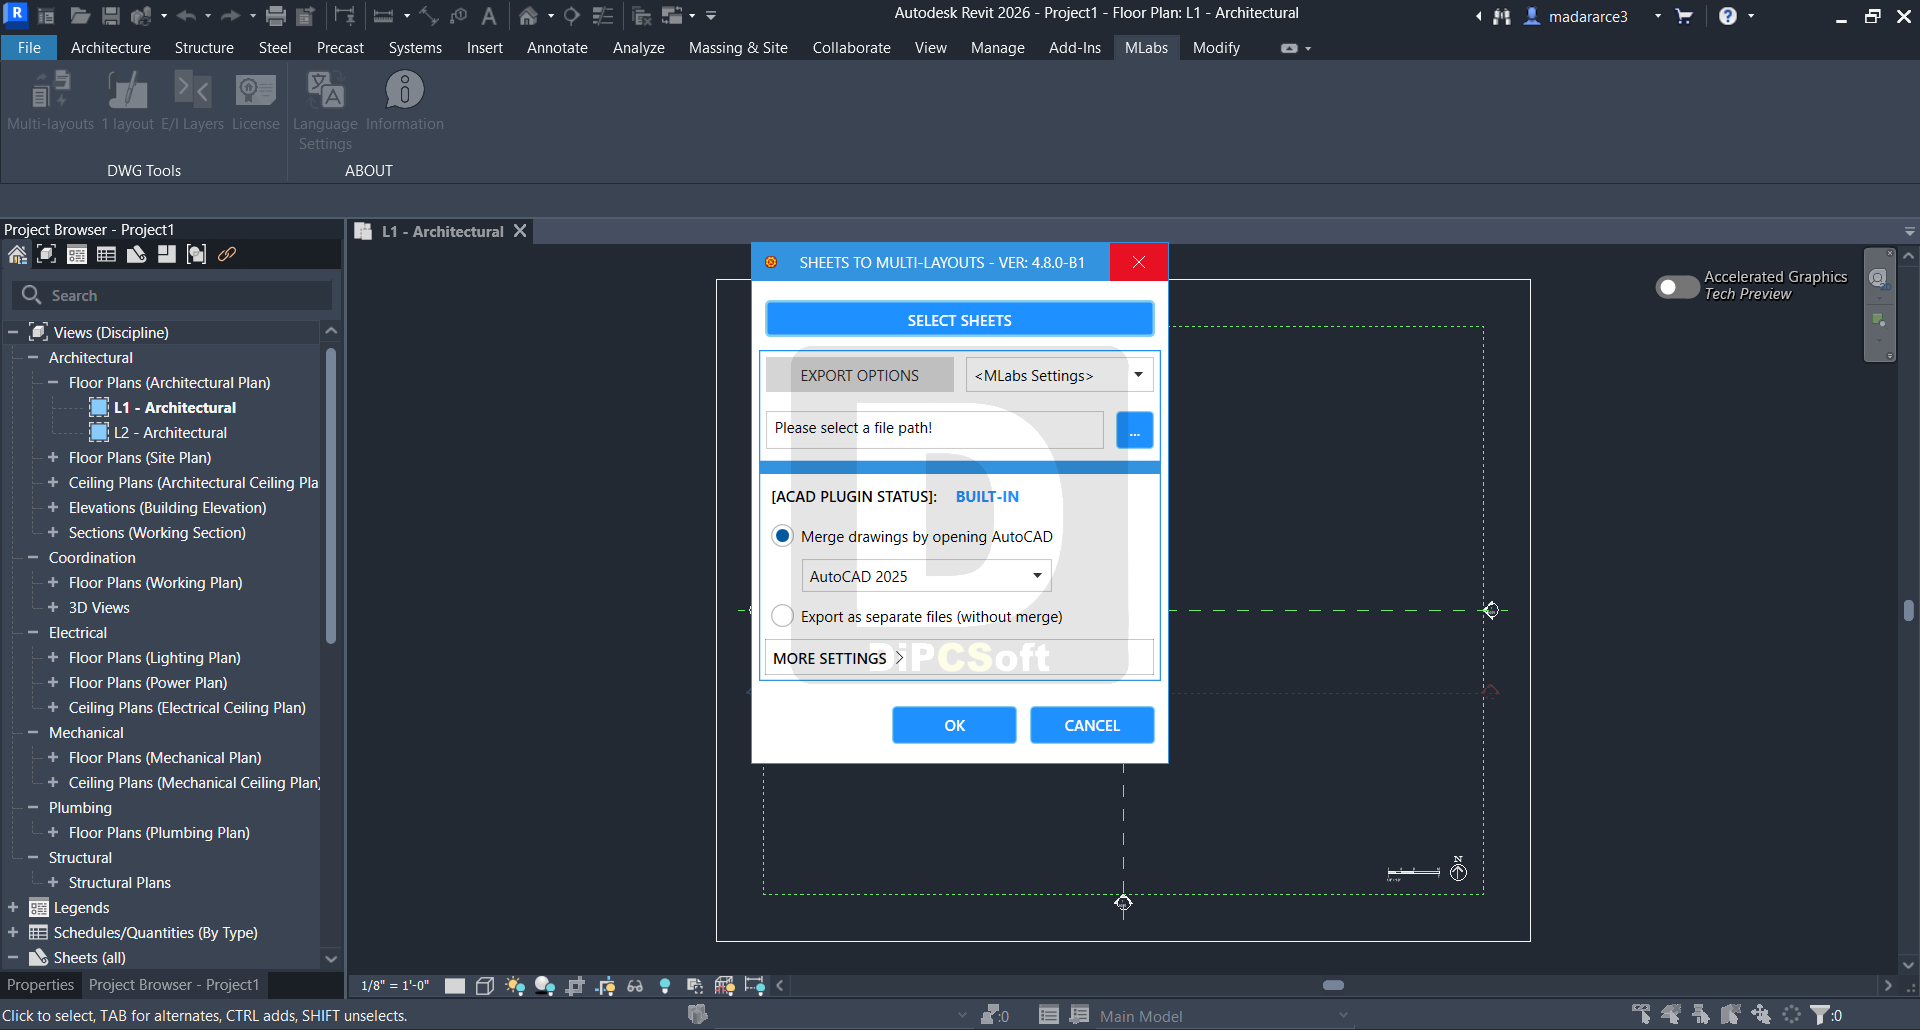Click the horizontal view scrollbar thumb

1333,985
